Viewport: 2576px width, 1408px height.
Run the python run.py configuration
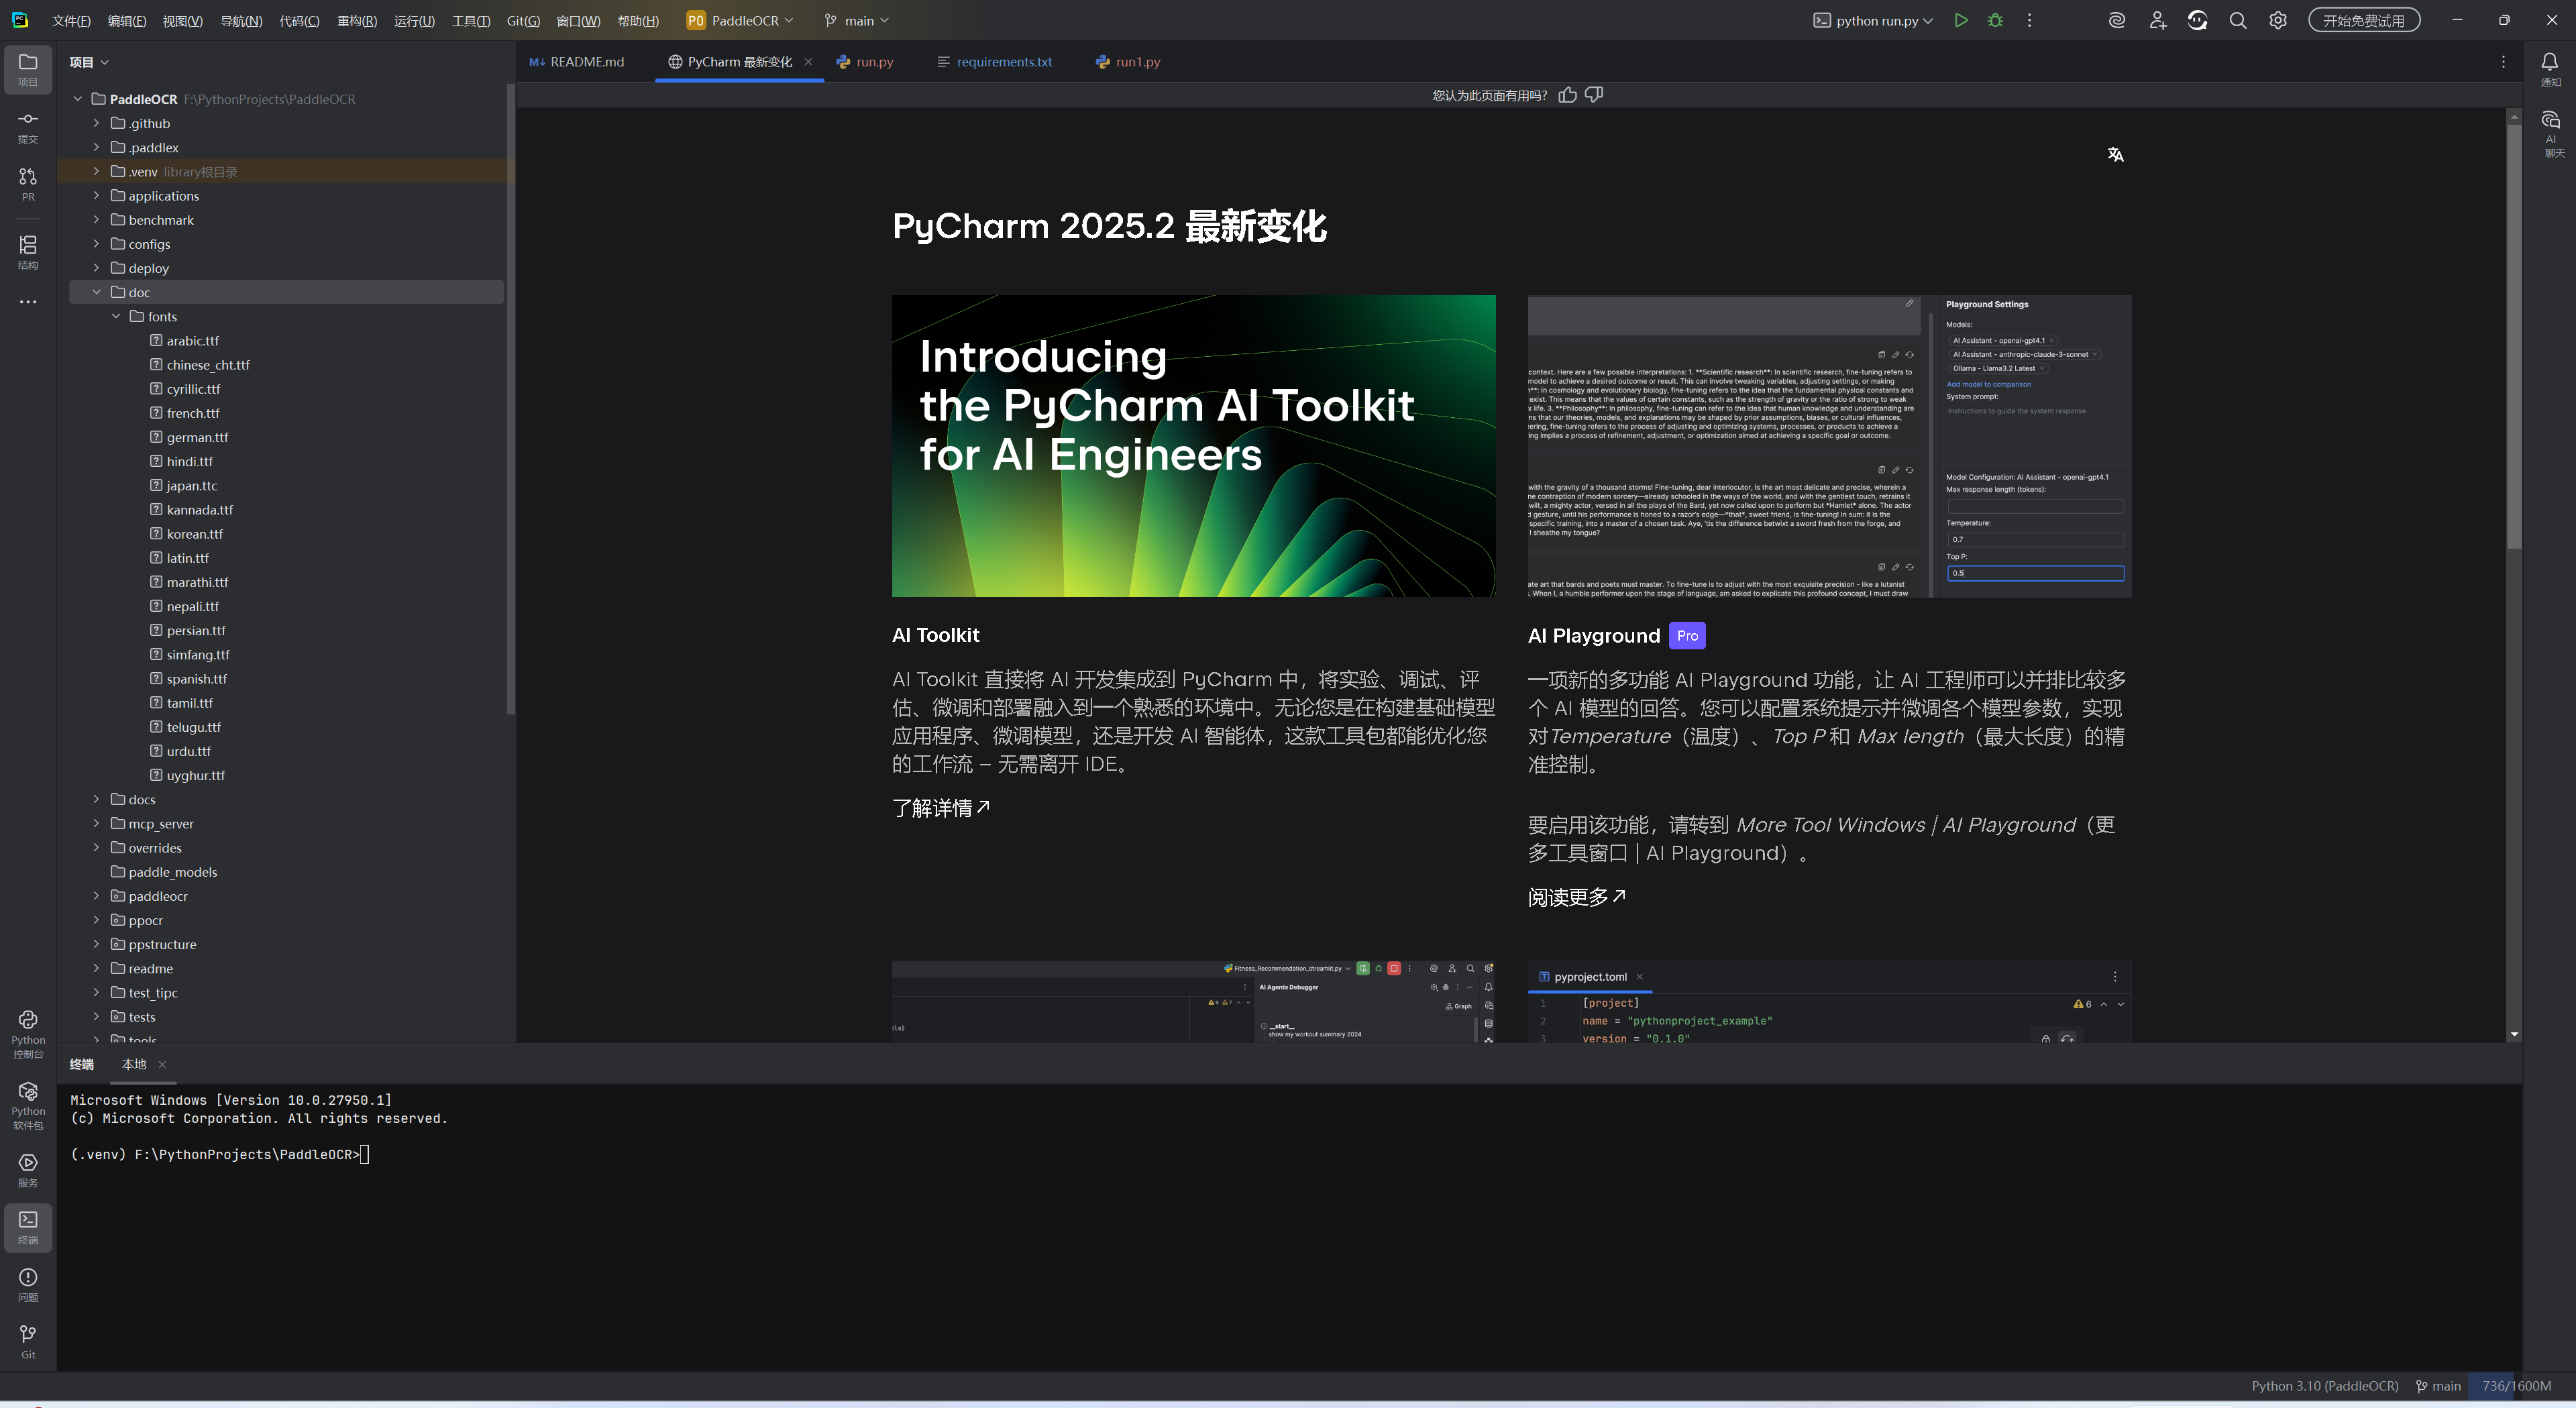point(1961,20)
